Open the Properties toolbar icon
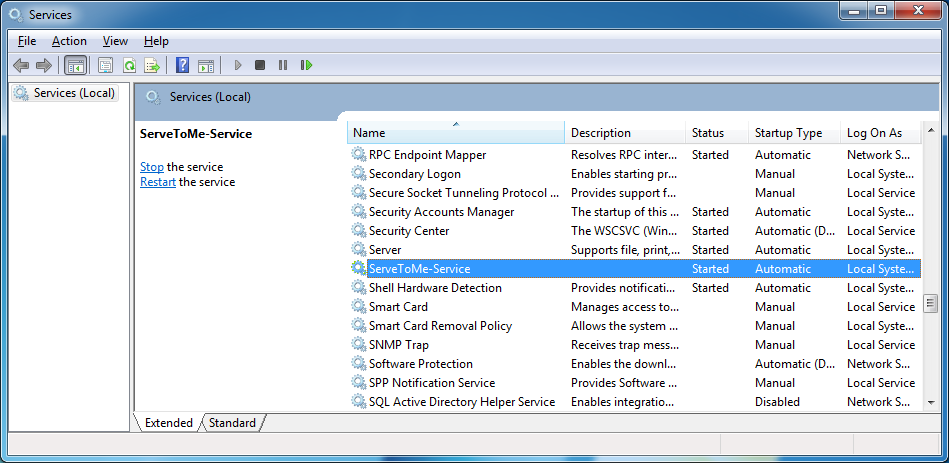Screen dimensions: 949x463 pos(106,65)
